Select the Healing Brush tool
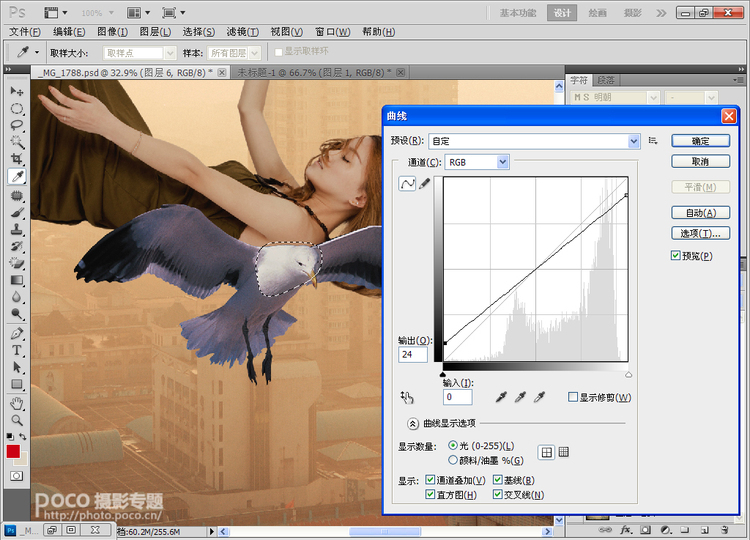This screenshot has width=750, height=540. (17, 195)
